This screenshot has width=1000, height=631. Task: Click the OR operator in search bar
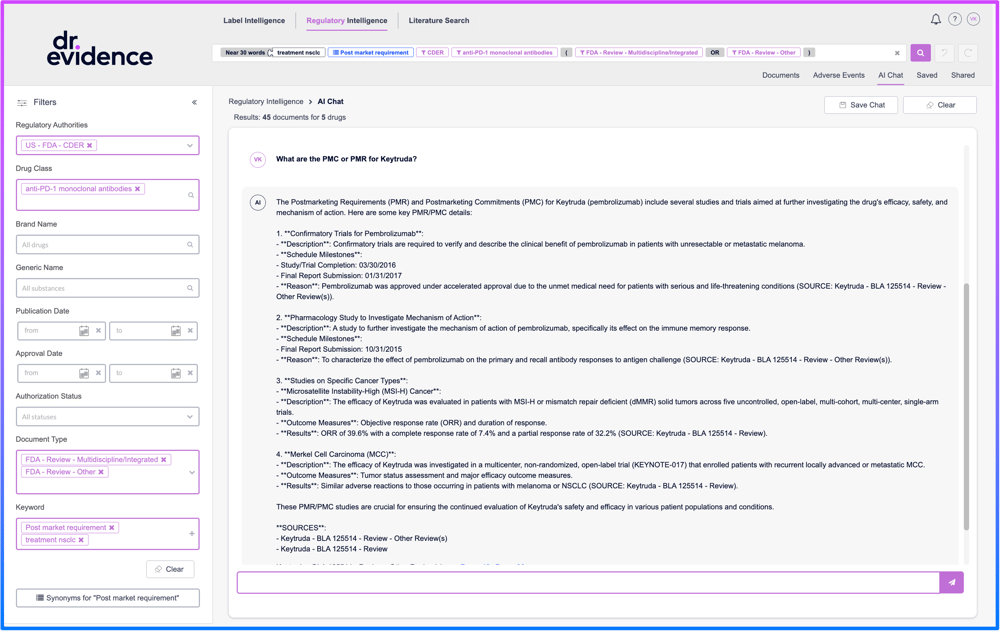pos(715,53)
